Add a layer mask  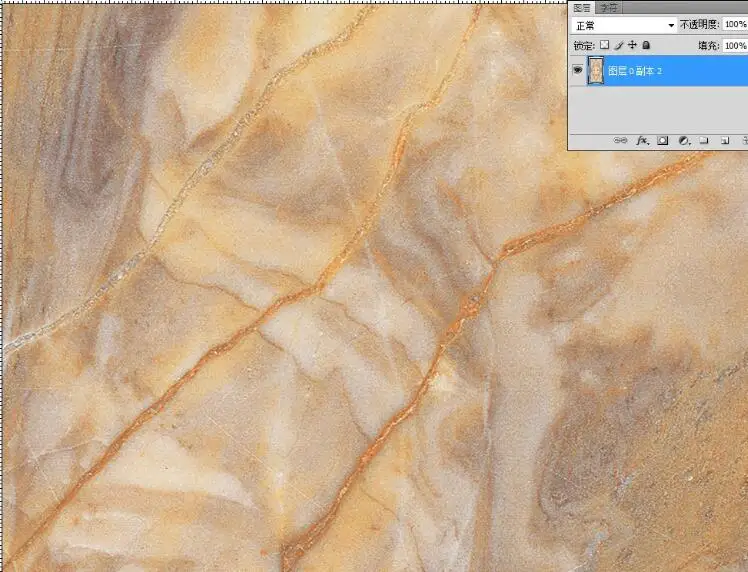click(x=663, y=141)
